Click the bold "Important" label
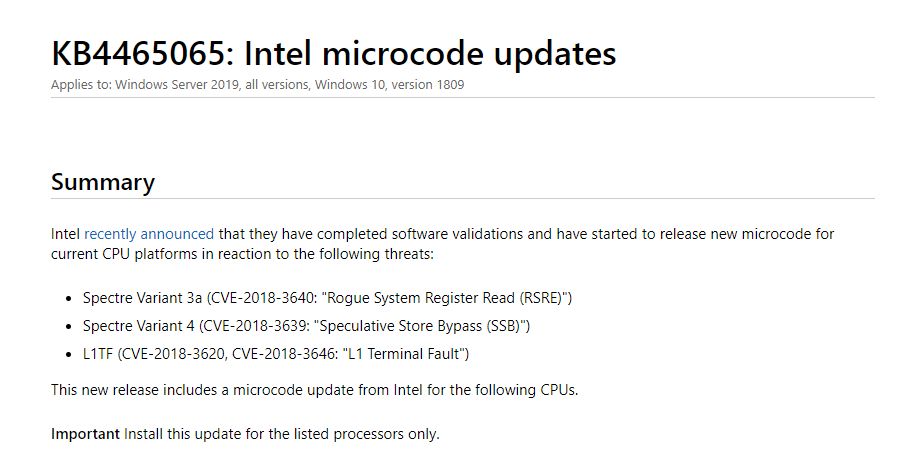This screenshot has width=898, height=455. [85, 434]
